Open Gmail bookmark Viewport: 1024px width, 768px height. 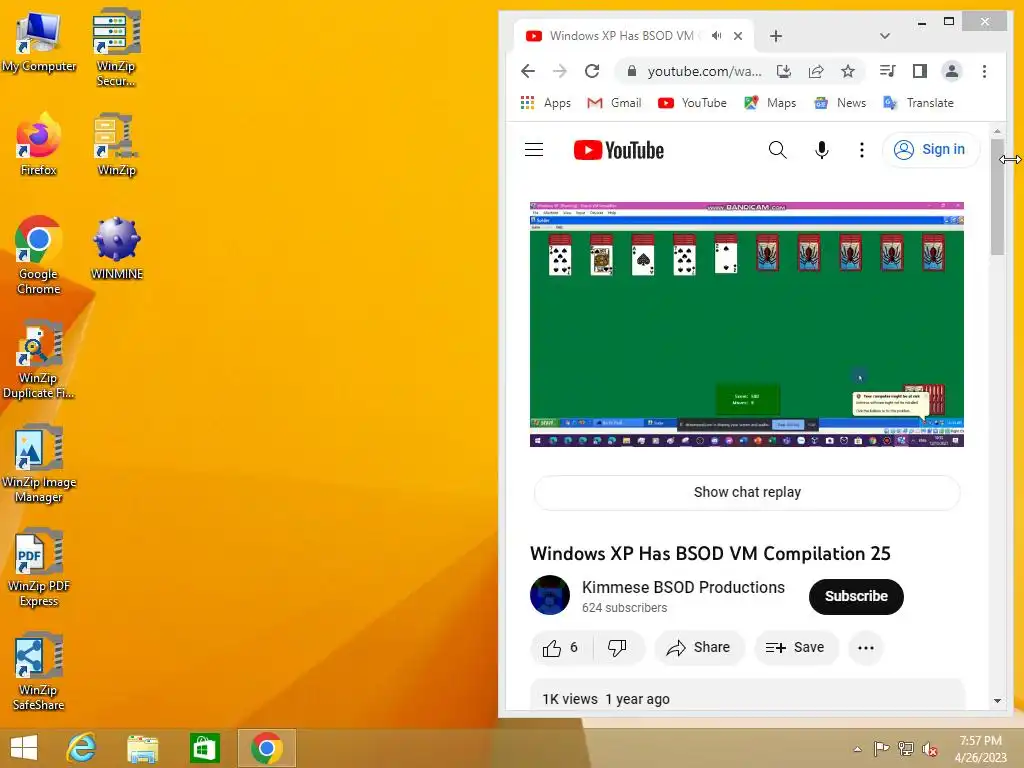point(614,103)
